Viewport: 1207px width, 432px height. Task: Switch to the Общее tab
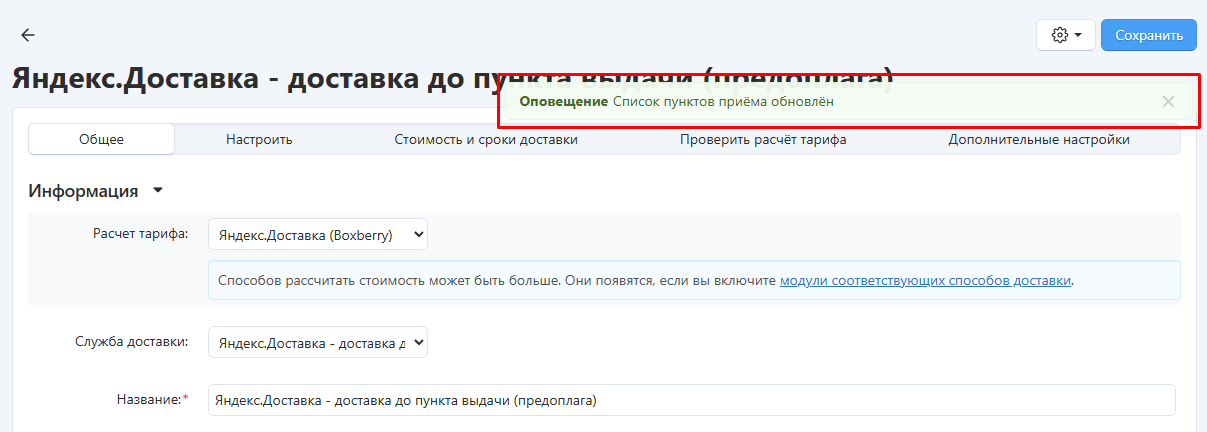coord(102,139)
